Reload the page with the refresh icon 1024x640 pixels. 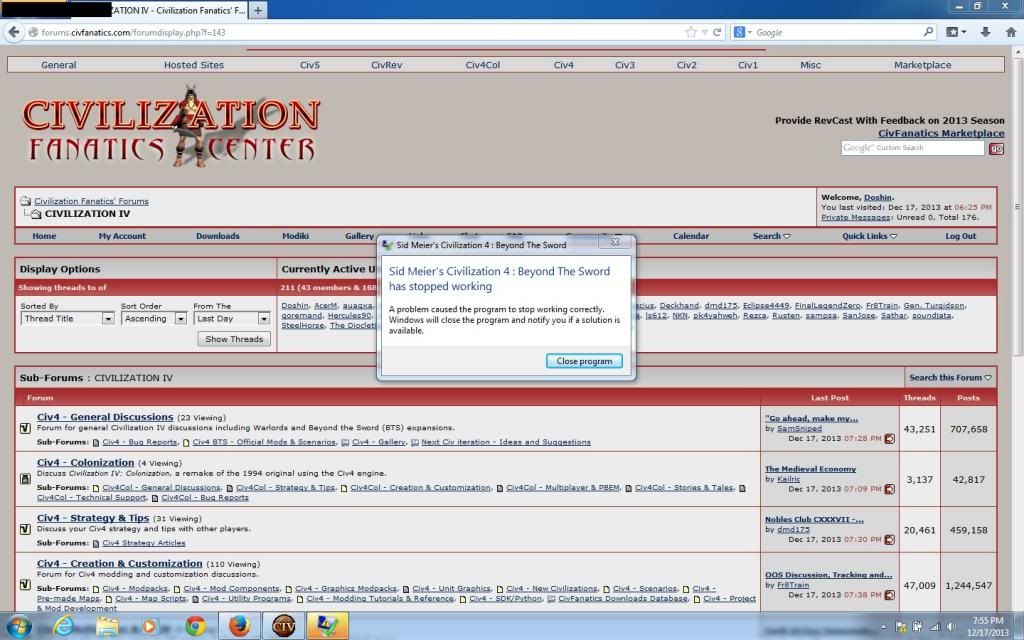717,32
